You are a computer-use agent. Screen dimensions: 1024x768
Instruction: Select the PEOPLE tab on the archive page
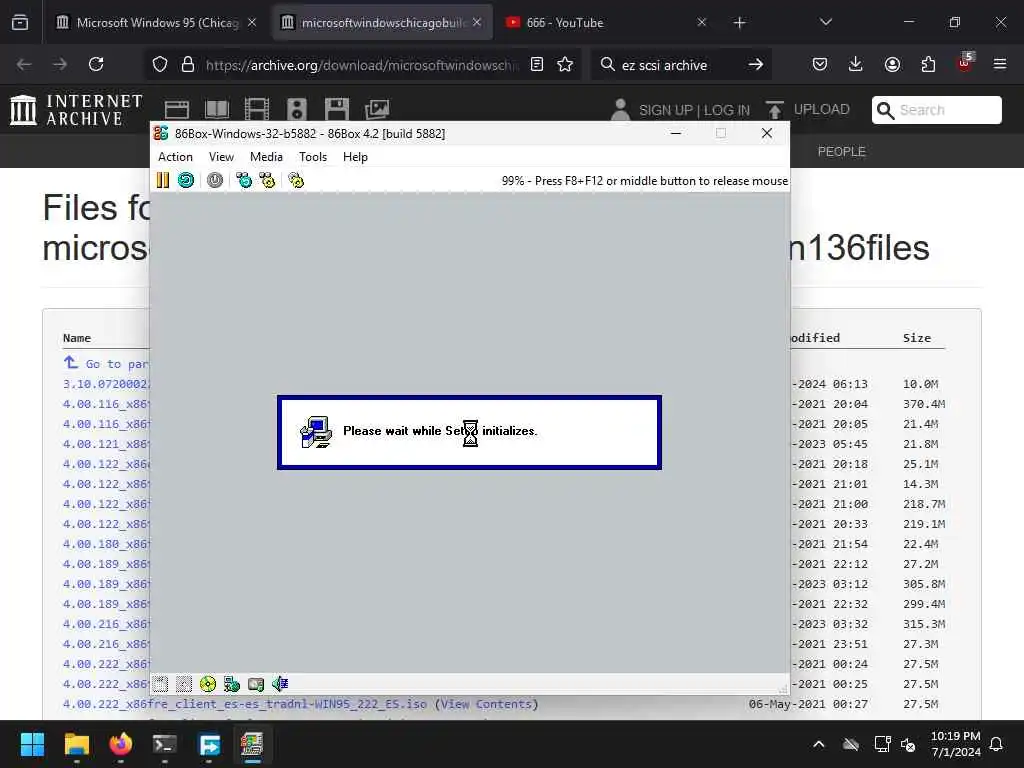click(842, 152)
